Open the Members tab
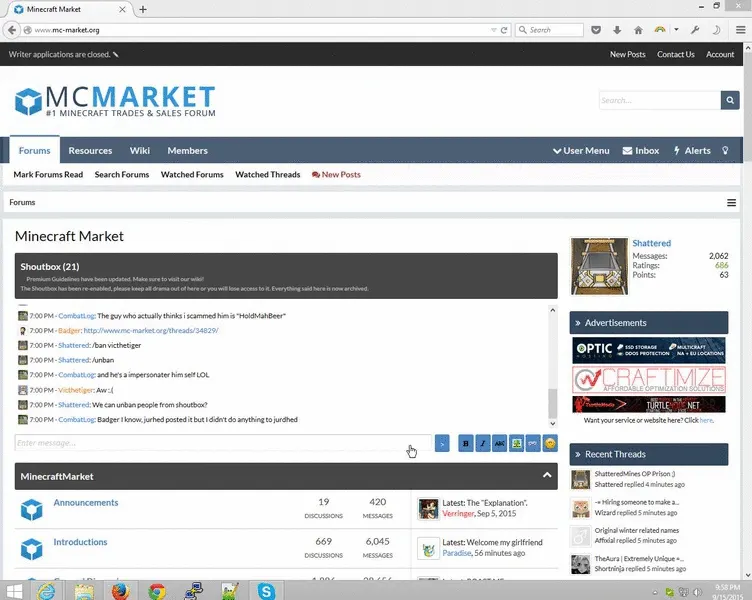The width and height of the screenshot is (752, 600). [188, 151]
